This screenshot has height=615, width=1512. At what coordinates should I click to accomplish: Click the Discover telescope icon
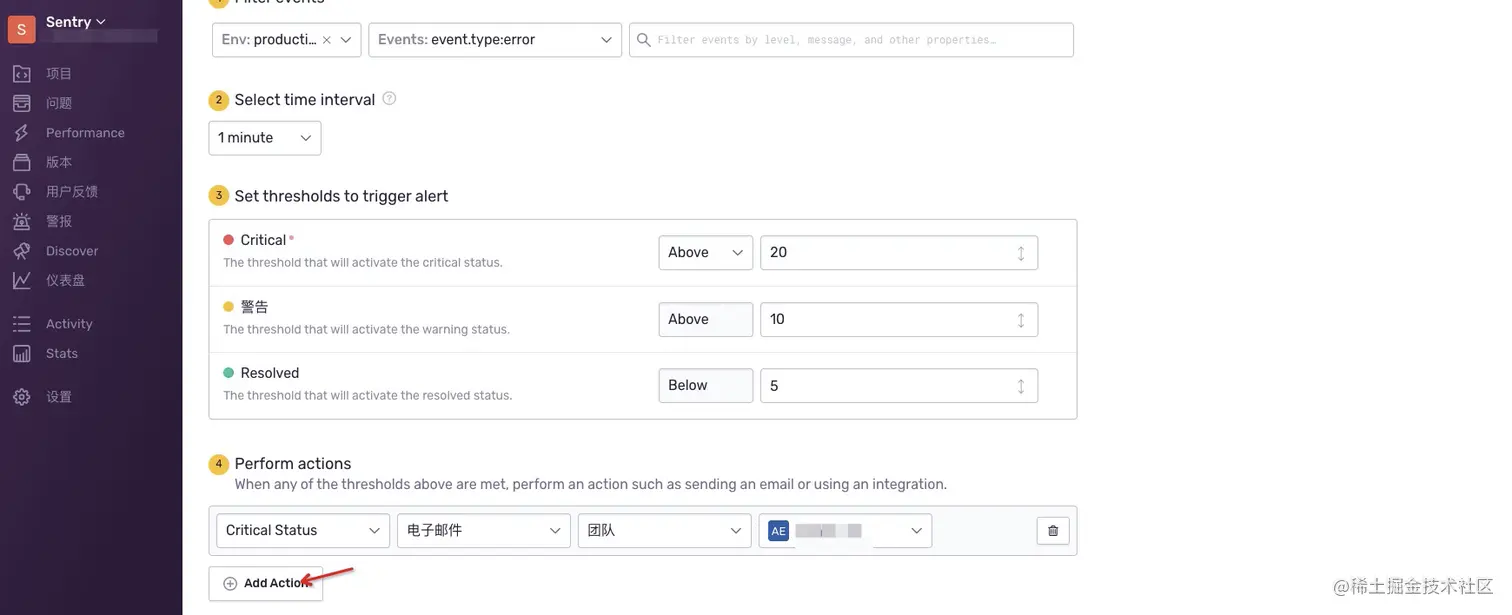pyautogui.click(x=22, y=251)
